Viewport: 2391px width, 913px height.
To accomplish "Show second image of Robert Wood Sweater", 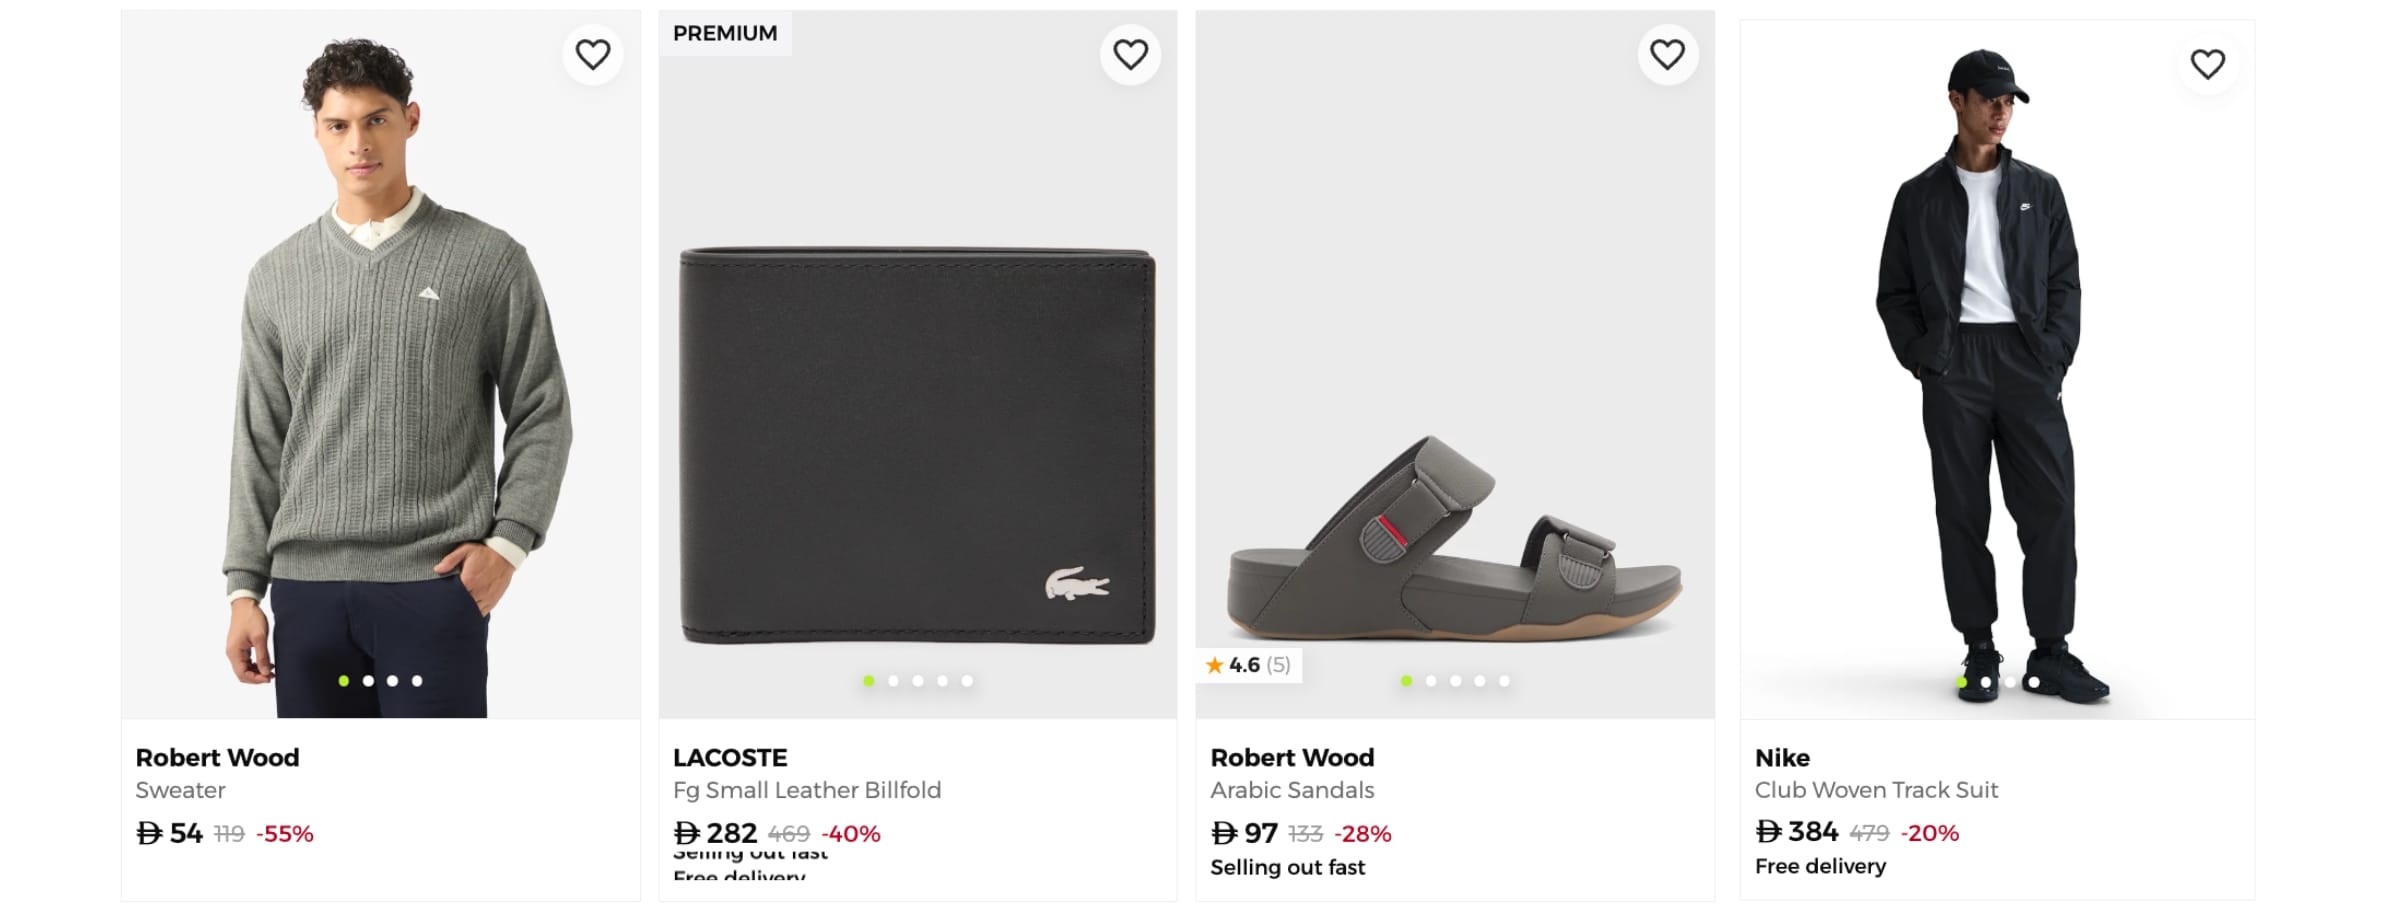I will coord(368,681).
